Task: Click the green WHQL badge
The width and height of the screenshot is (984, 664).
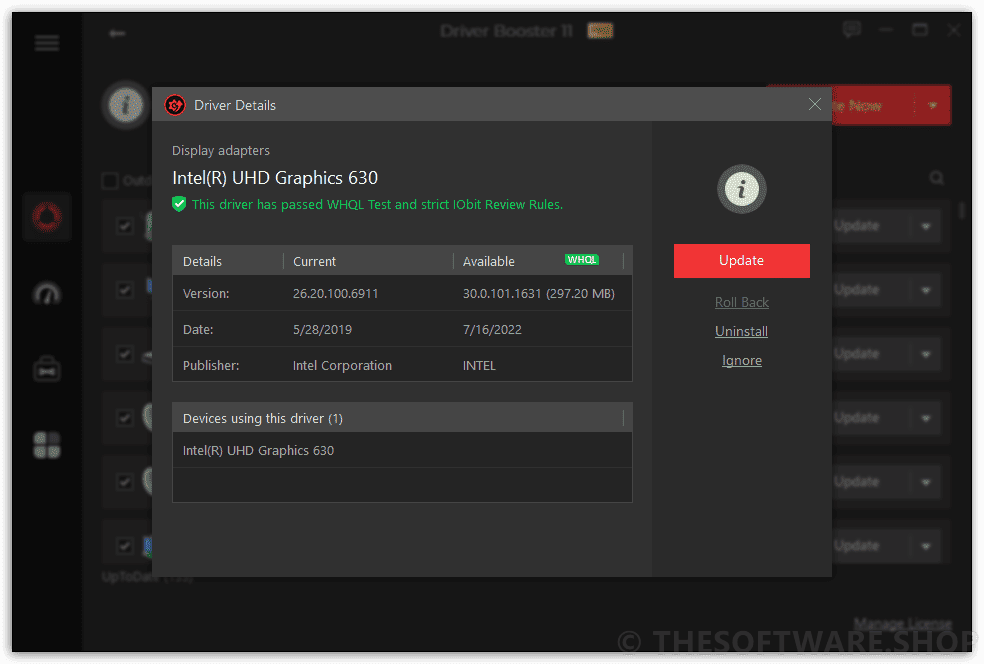Action: pyautogui.click(x=582, y=260)
